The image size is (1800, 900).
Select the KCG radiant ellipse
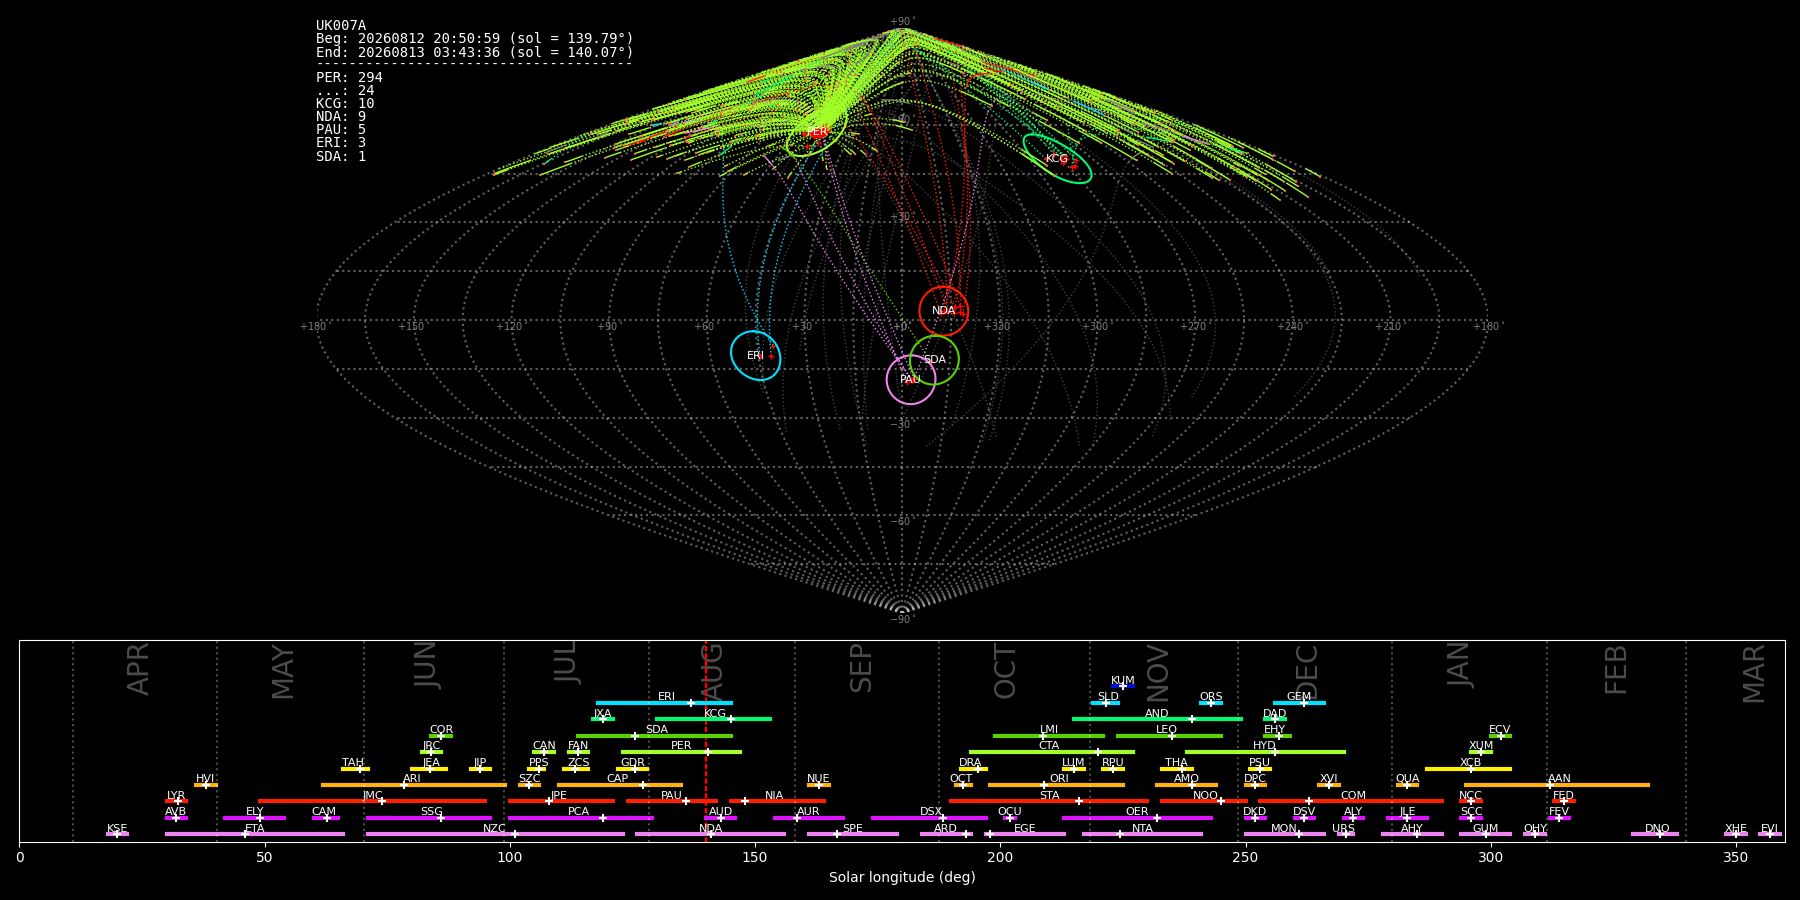pos(1057,159)
